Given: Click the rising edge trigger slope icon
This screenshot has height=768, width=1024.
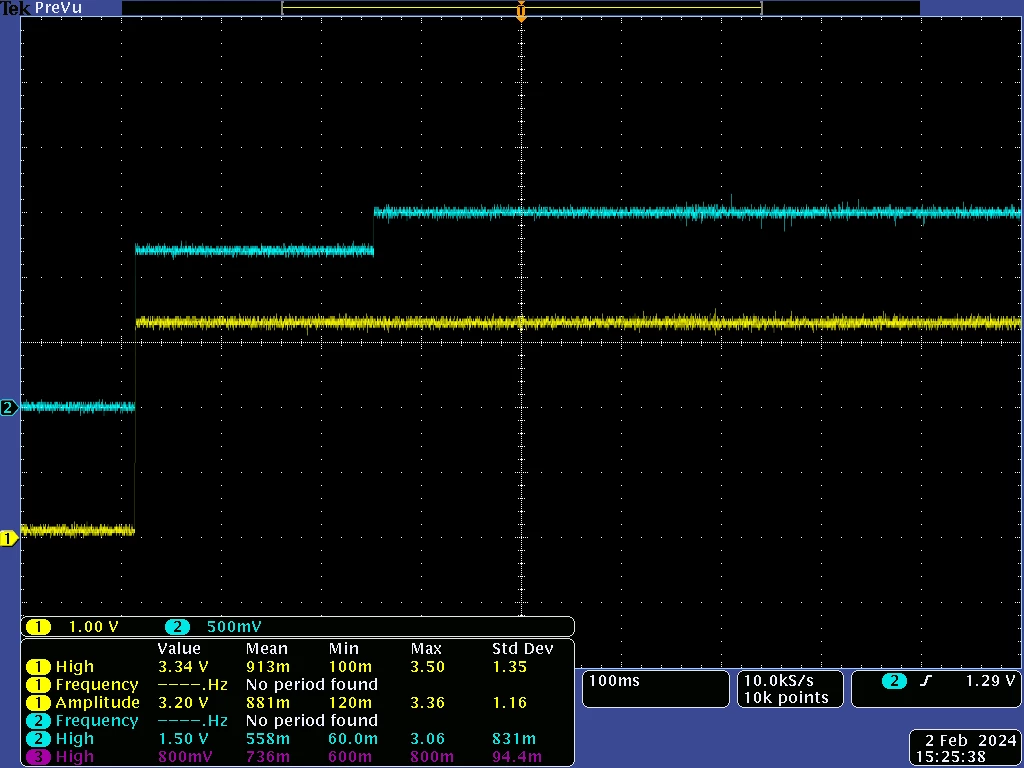Looking at the screenshot, I should 925,681.
